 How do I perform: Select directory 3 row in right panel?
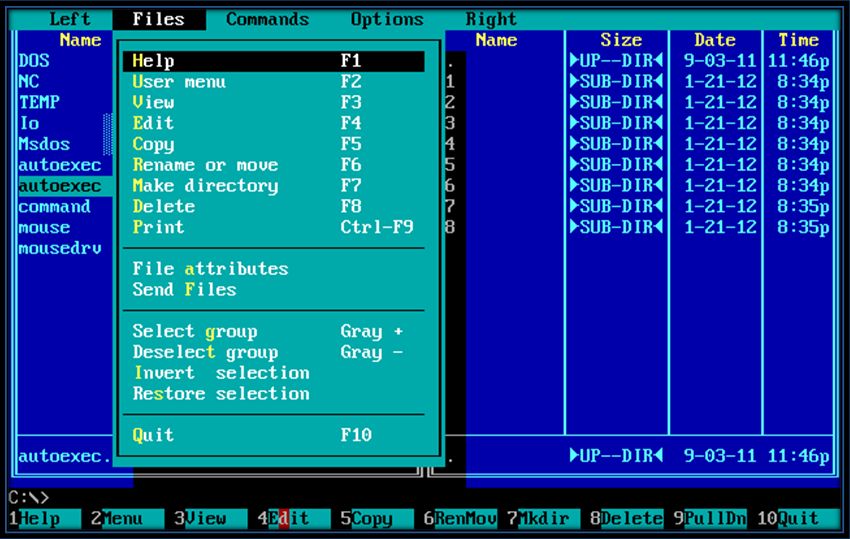pyautogui.click(x=639, y=123)
